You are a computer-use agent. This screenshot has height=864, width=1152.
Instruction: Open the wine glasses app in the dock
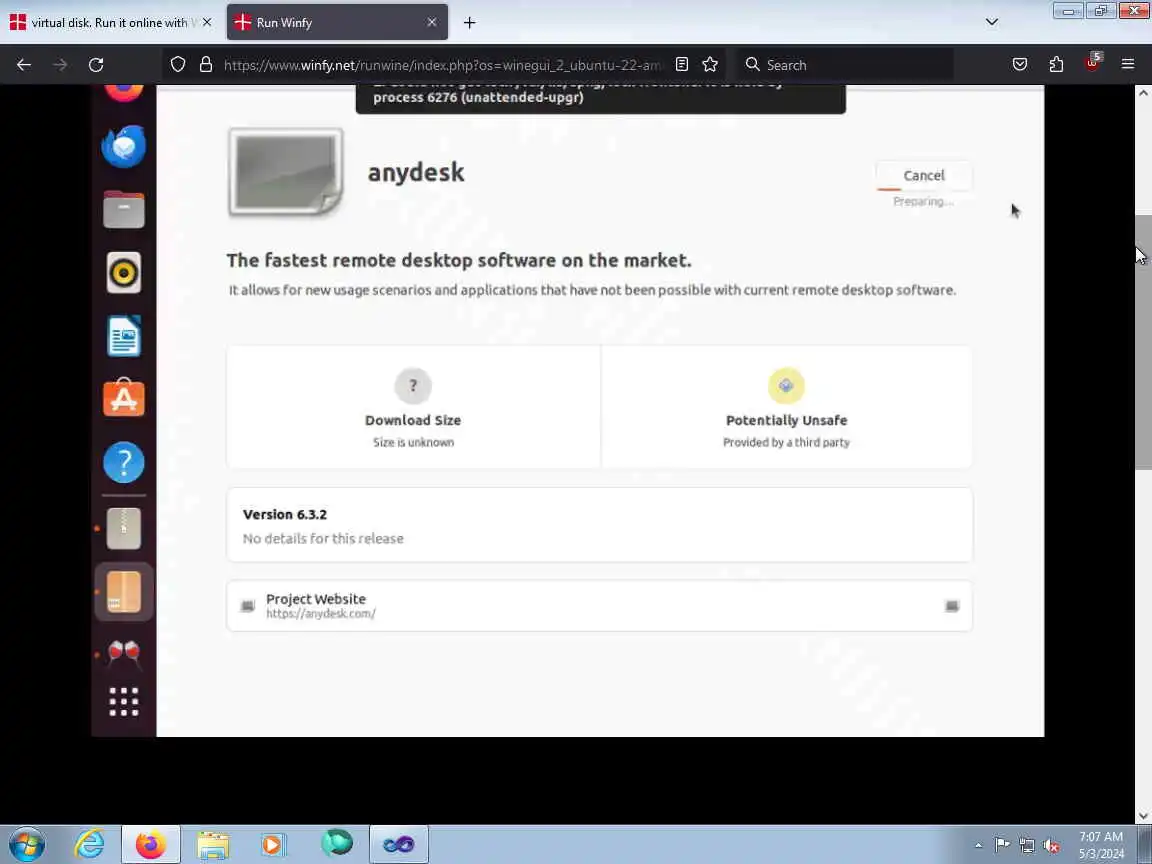pyautogui.click(x=123, y=652)
